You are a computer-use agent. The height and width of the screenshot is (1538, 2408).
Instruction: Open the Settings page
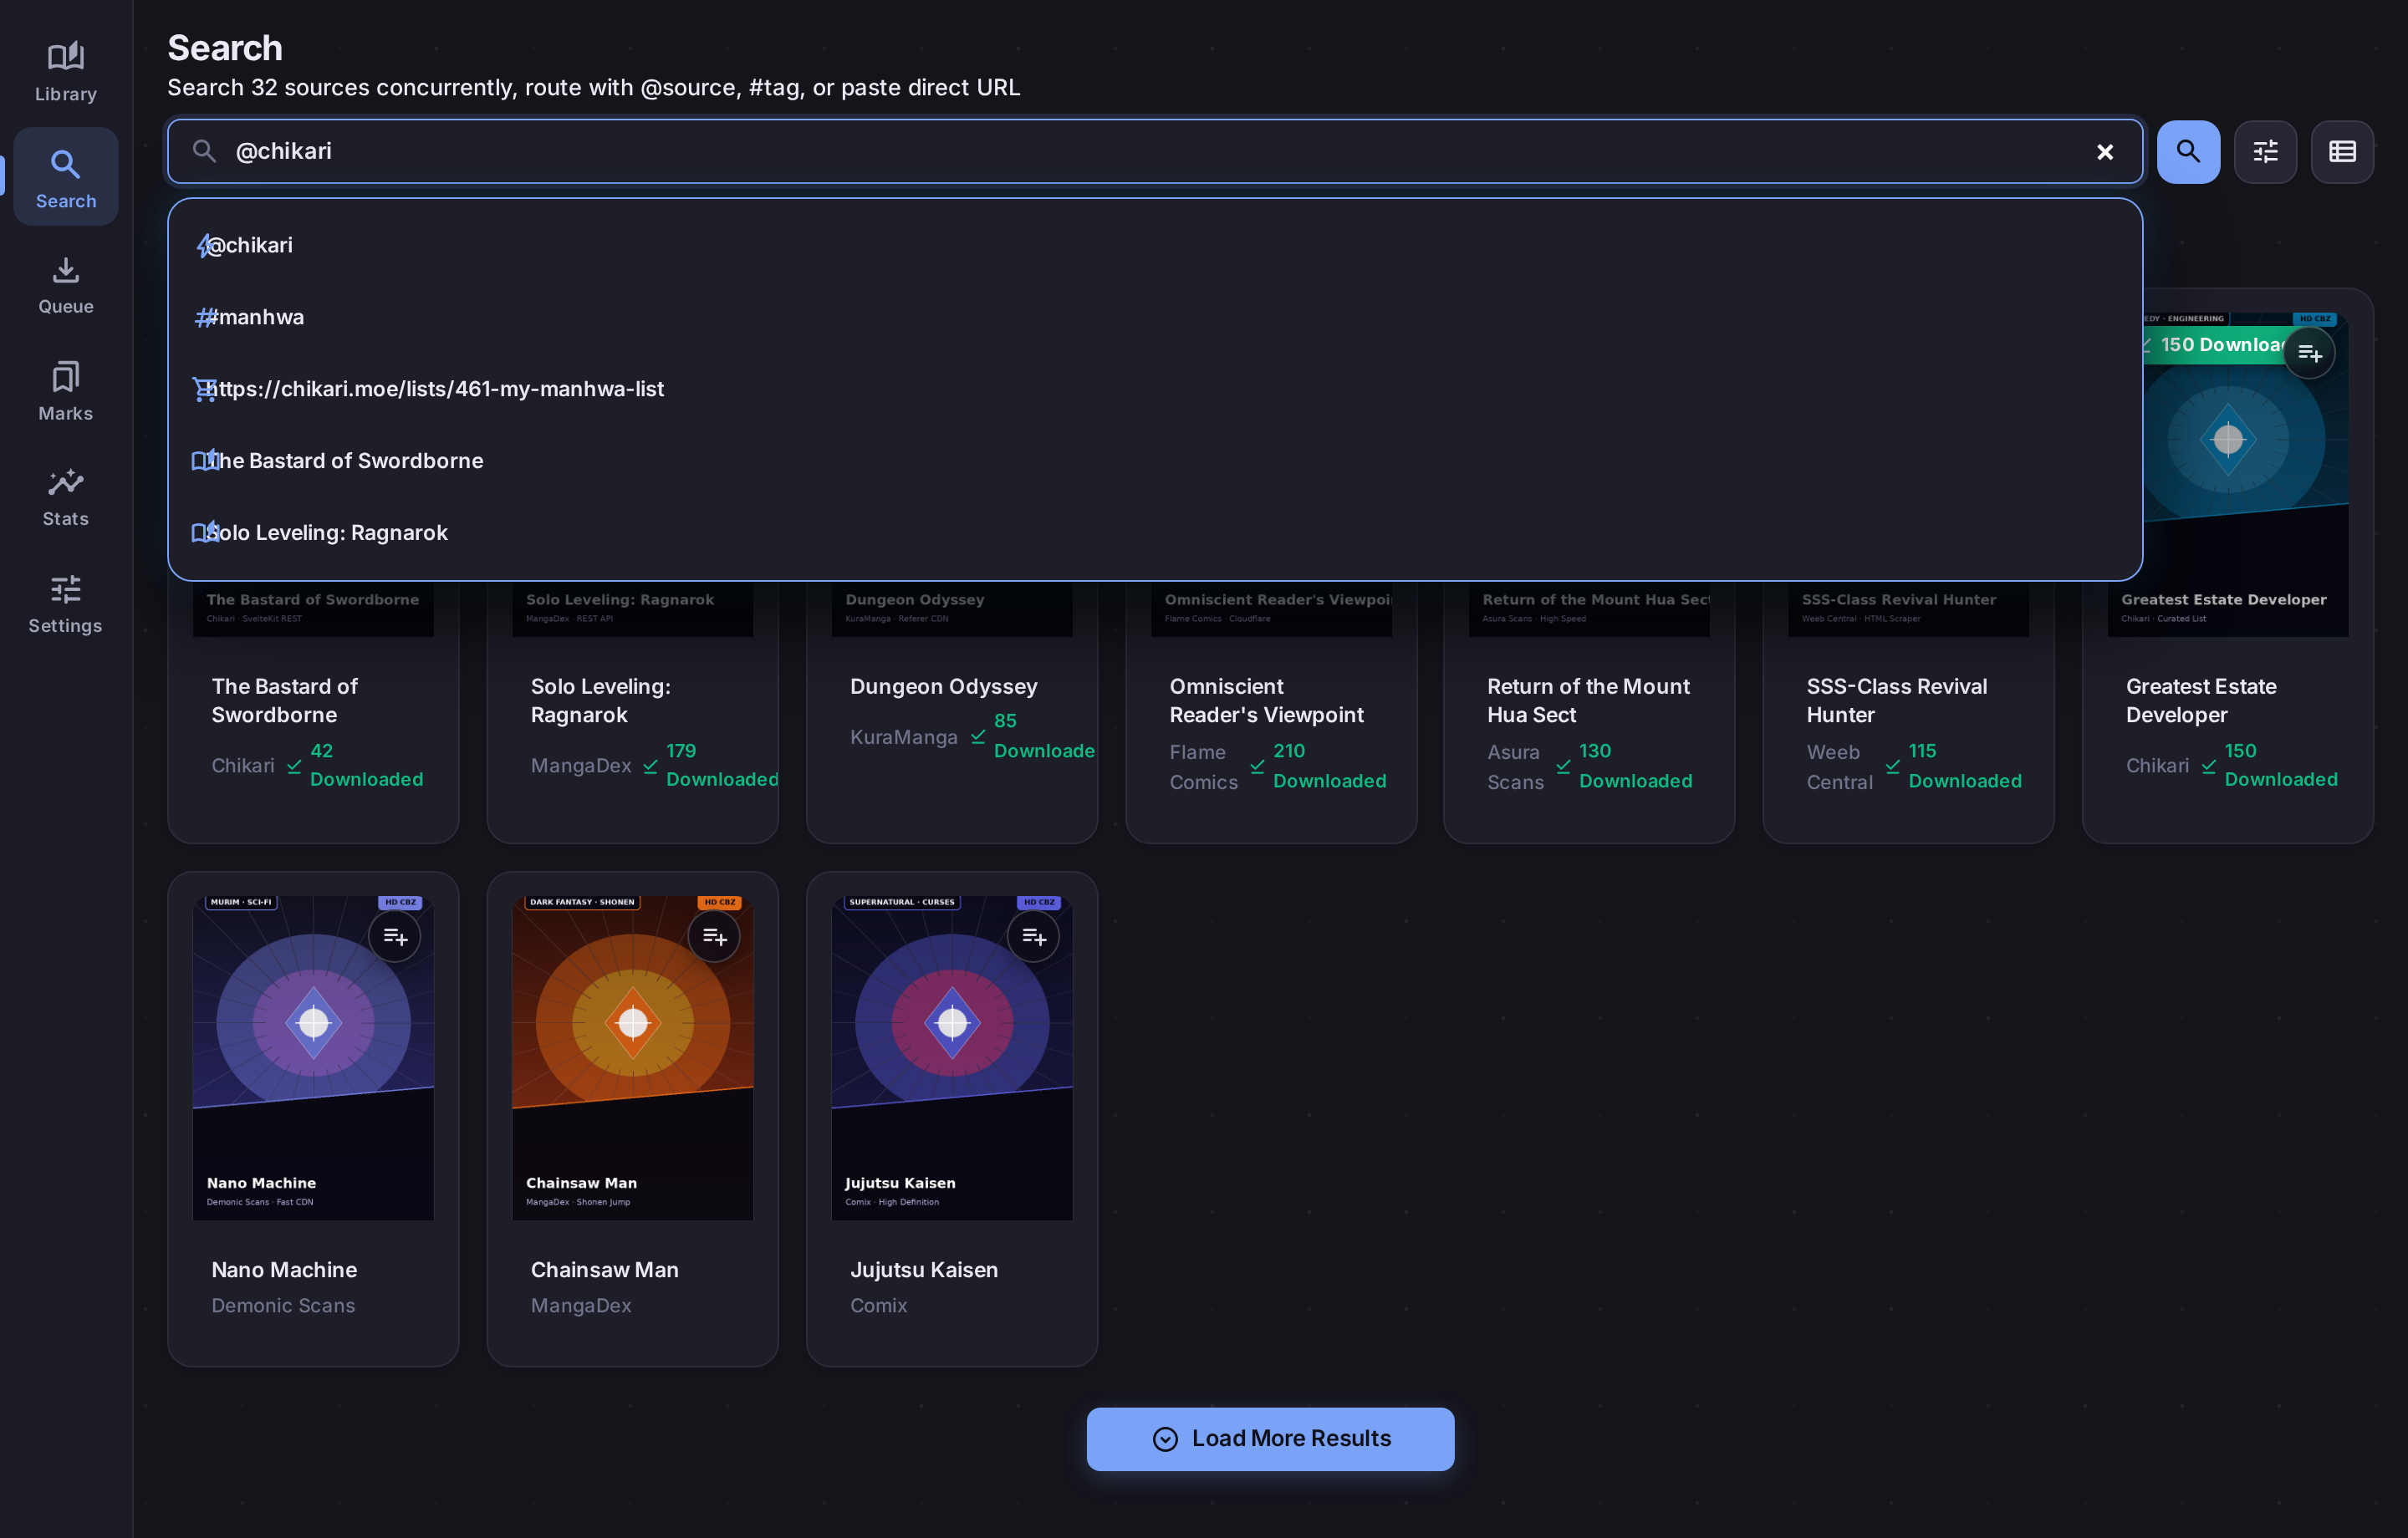click(x=66, y=604)
